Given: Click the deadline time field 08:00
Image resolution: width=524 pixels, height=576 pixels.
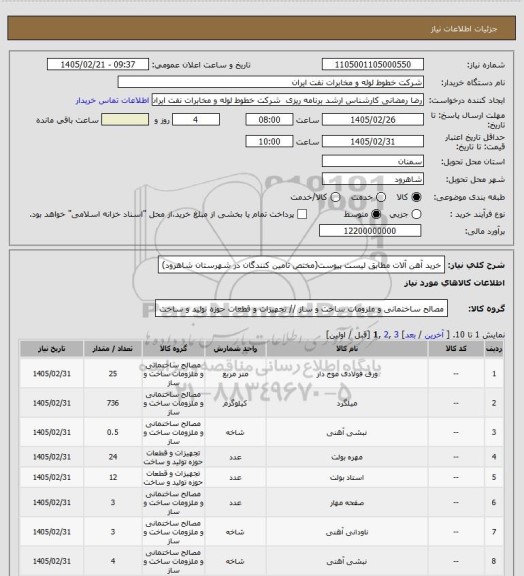Looking at the screenshot, I should 269,120.
